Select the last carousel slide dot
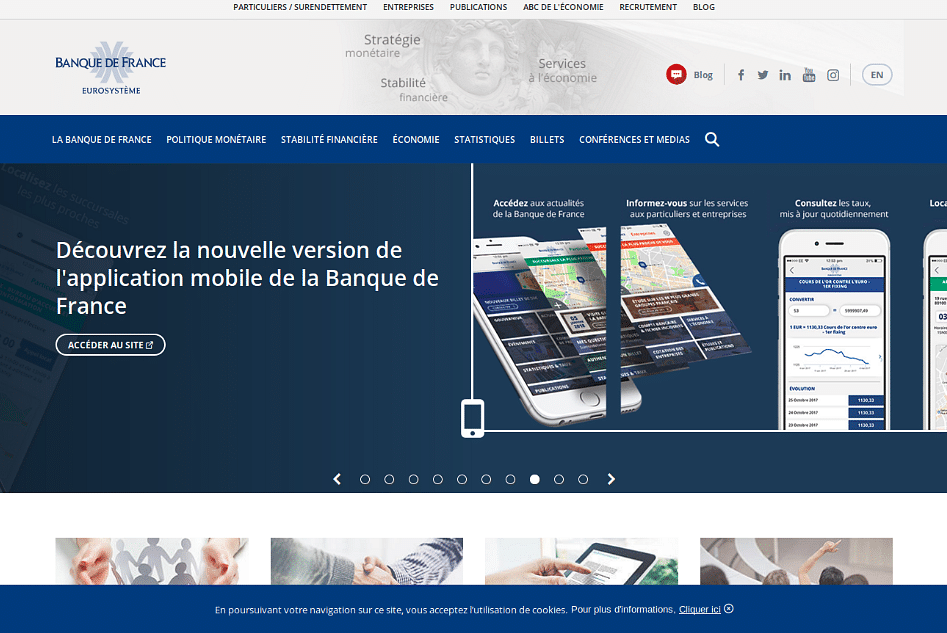Viewport: 947px width, 633px height. click(583, 479)
